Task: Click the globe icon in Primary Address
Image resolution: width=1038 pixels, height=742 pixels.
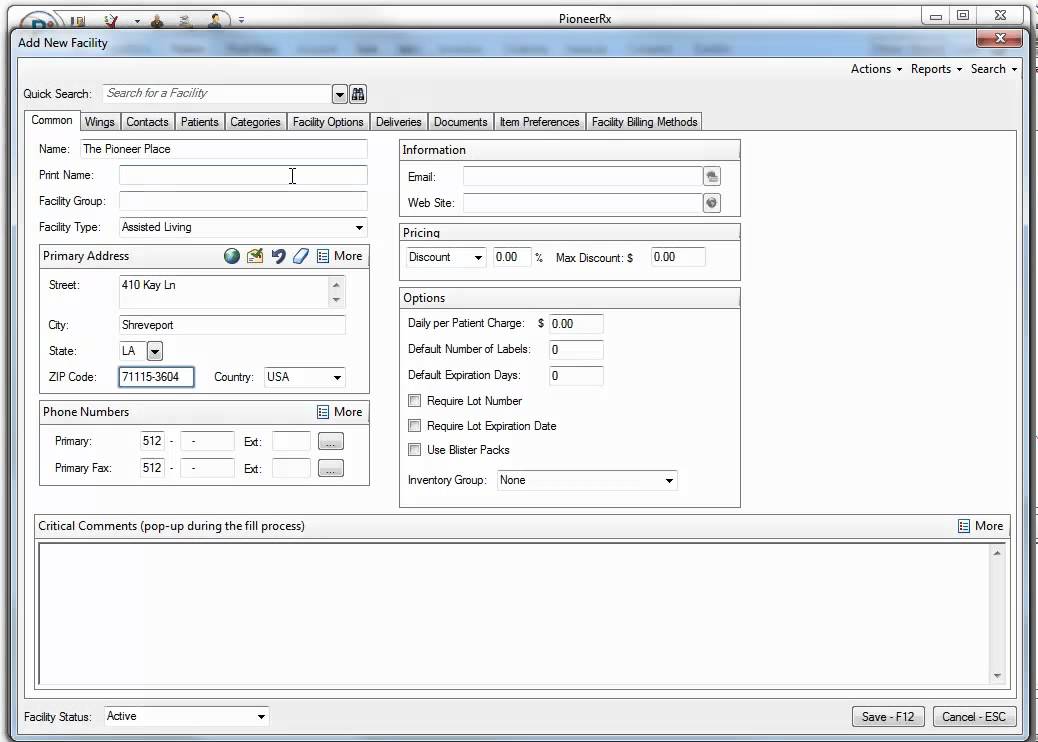Action: 232,256
